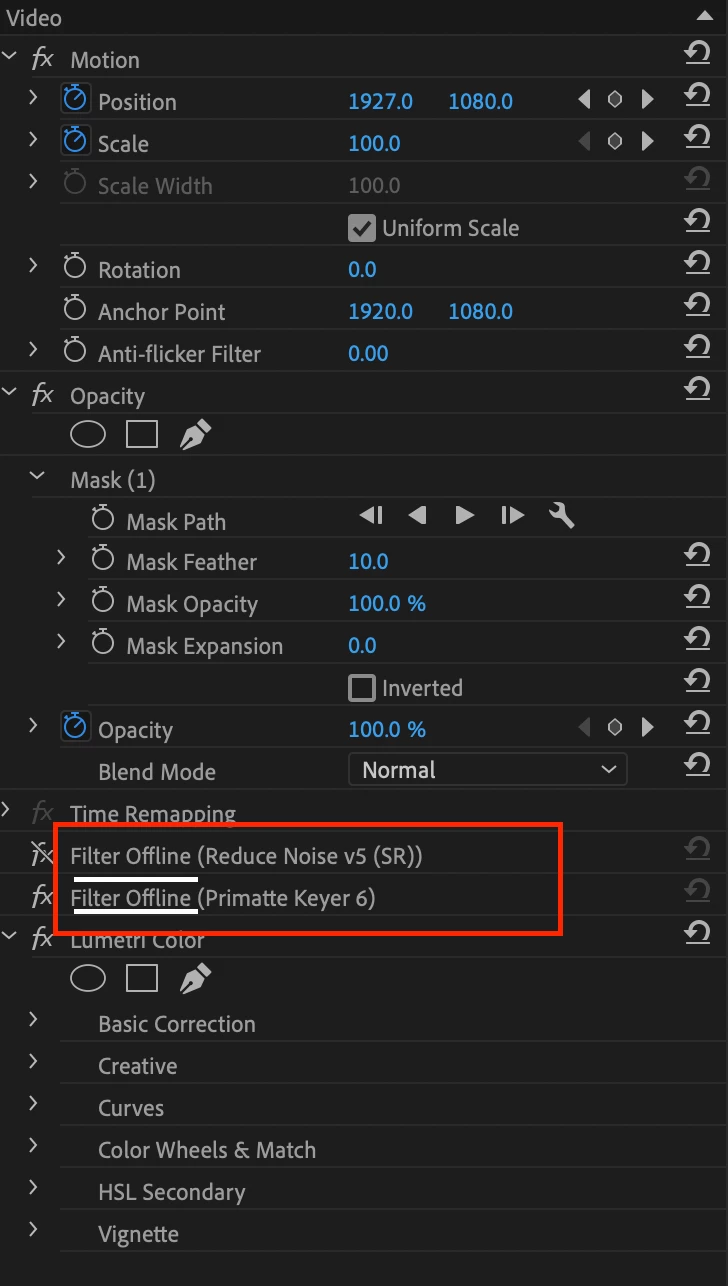Track selected mask forward

465,516
